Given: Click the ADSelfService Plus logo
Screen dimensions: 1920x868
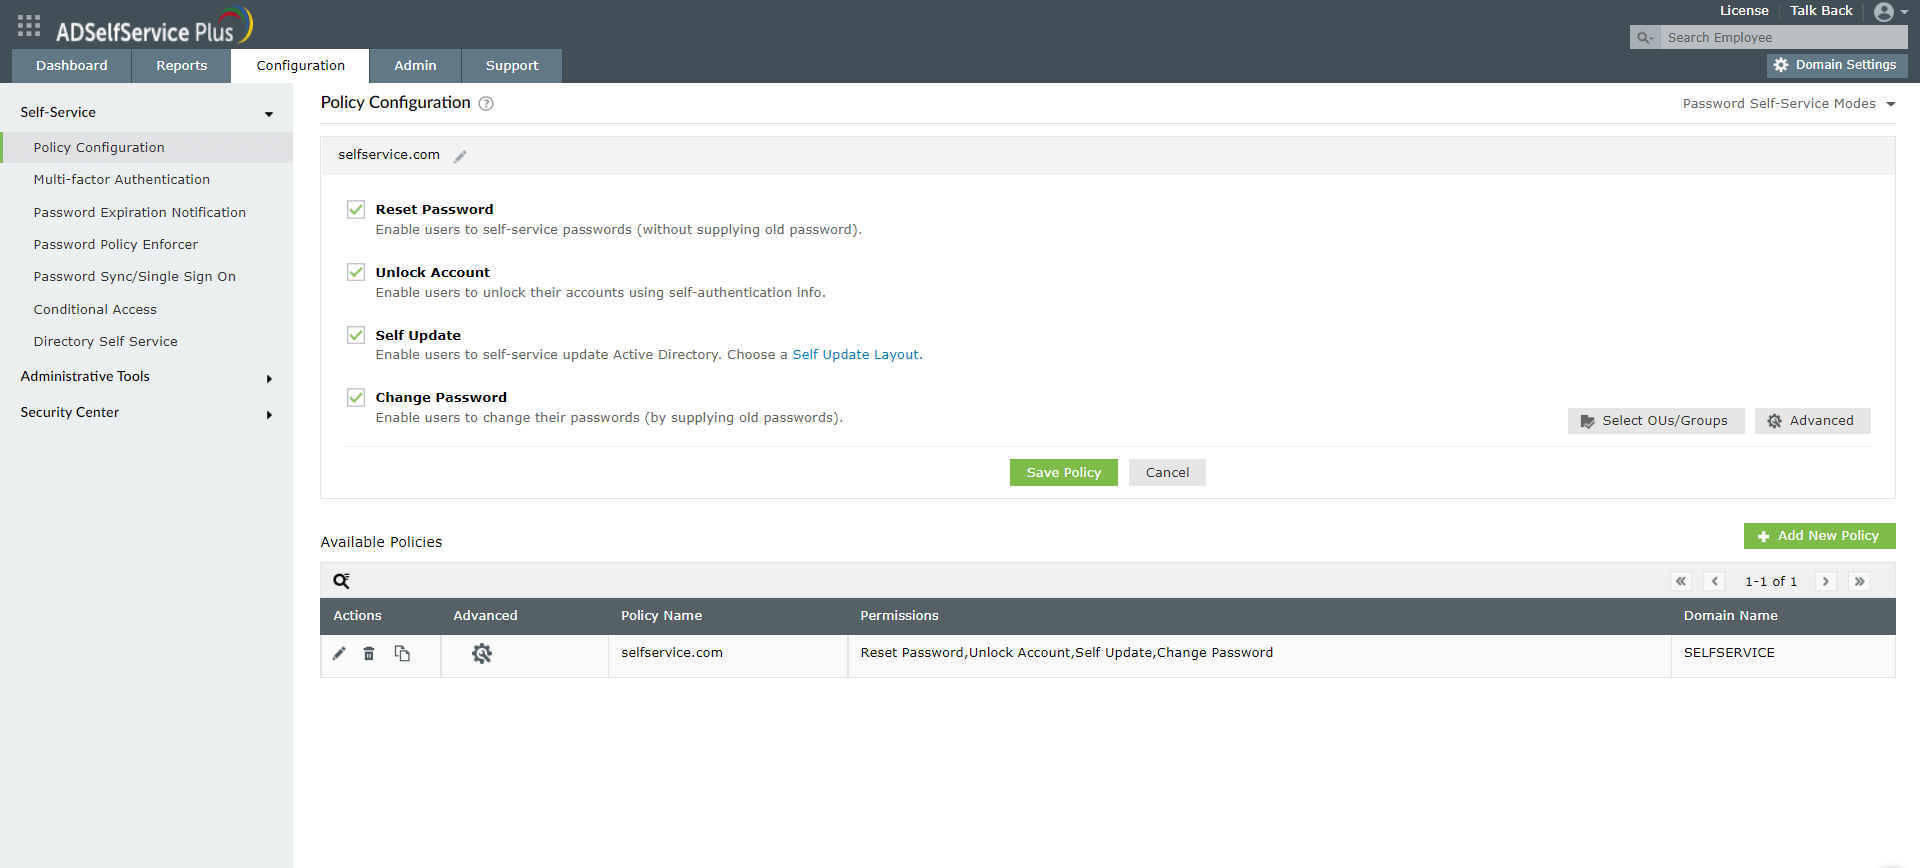Looking at the screenshot, I should (154, 27).
